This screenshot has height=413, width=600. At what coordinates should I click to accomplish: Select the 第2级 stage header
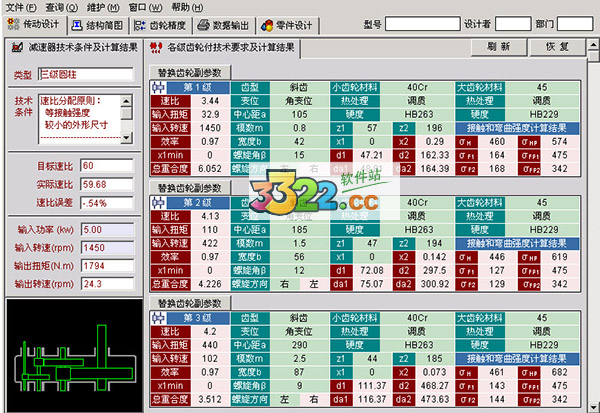tap(198, 203)
